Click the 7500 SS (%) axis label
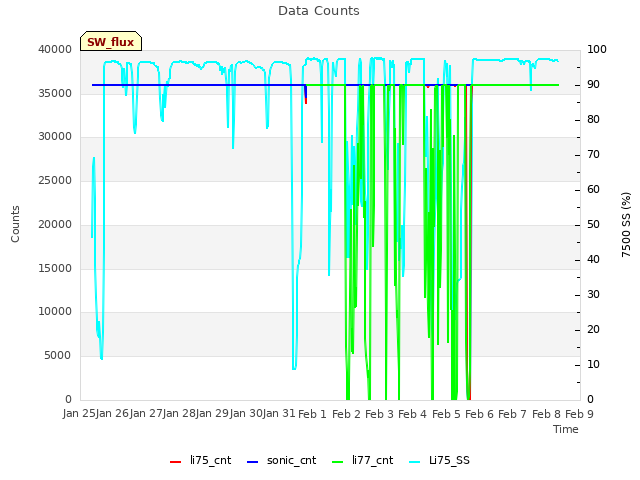The height and width of the screenshot is (480, 640). click(x=626, y=224)
